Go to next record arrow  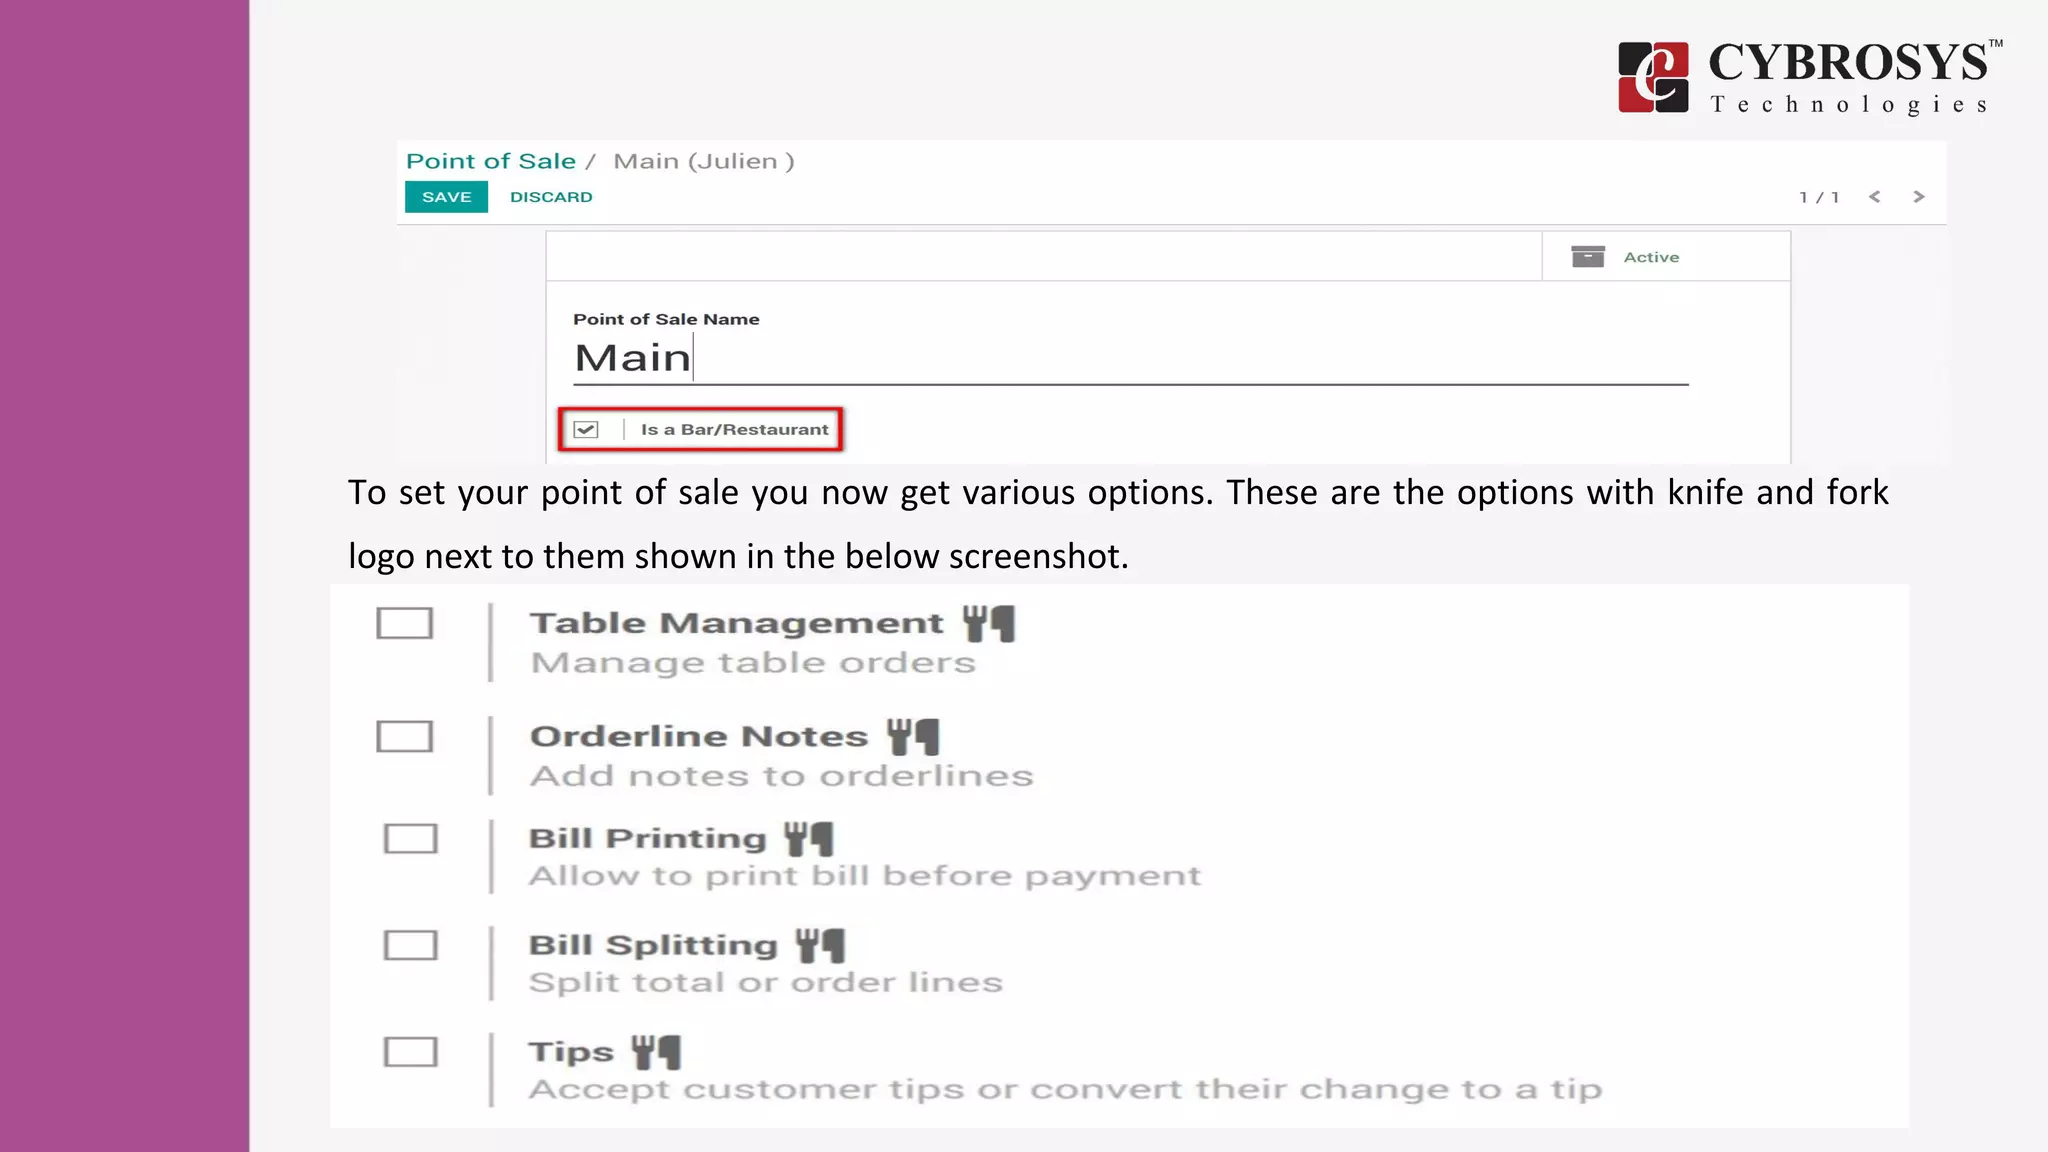click(x=1919, y=197)
